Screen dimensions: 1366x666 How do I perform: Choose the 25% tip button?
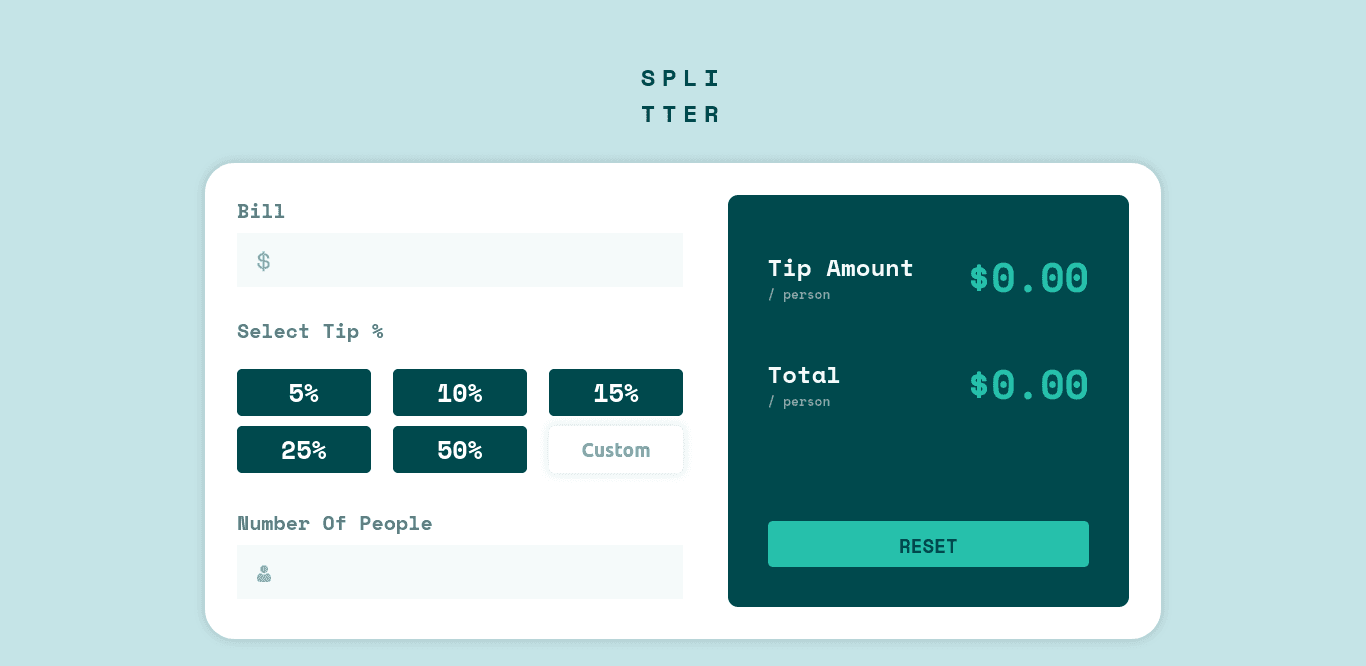(x=304, y=449)
